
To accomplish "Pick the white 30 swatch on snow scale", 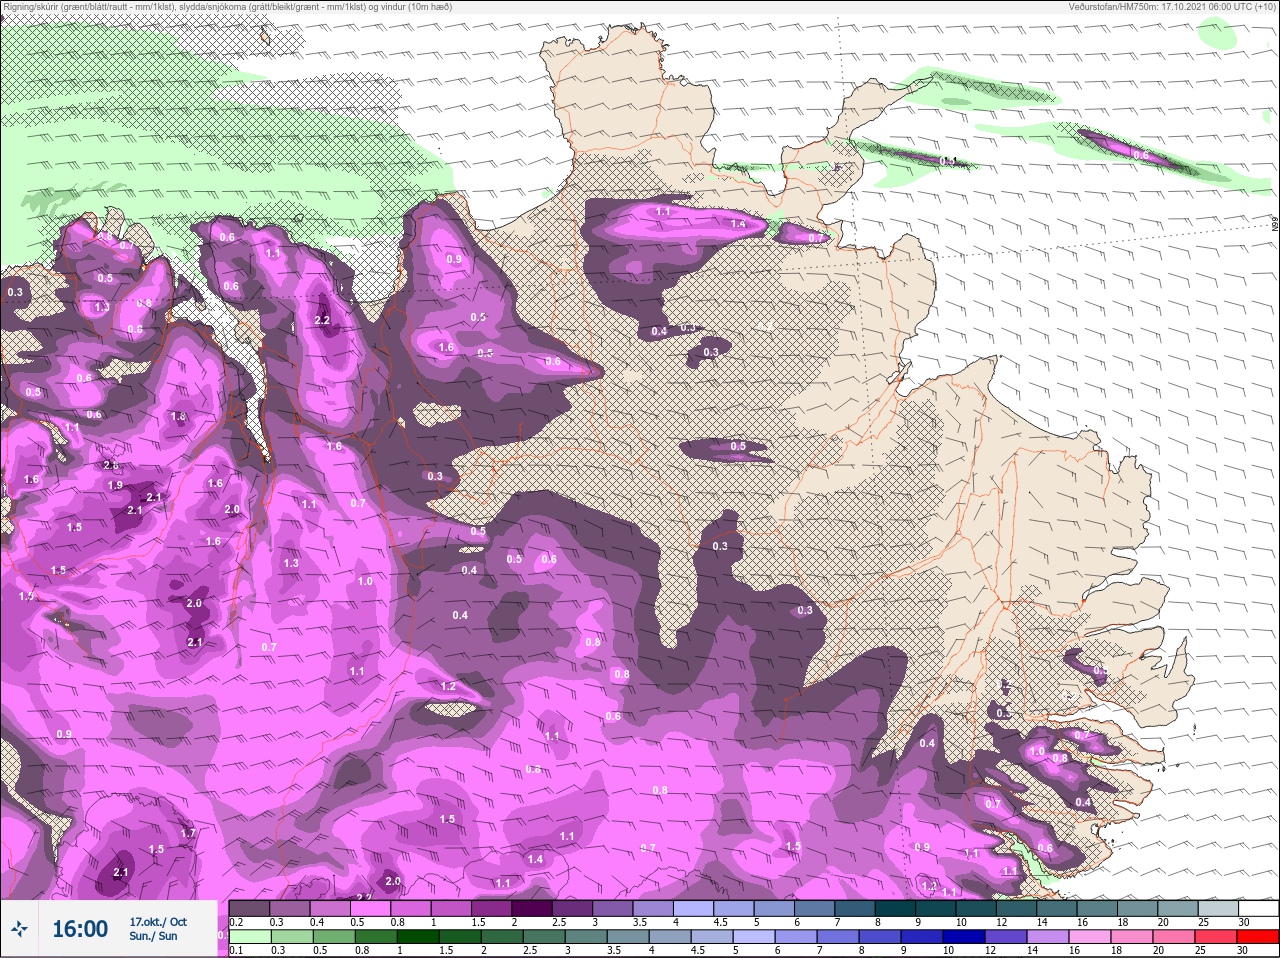I will point(1258,909).
